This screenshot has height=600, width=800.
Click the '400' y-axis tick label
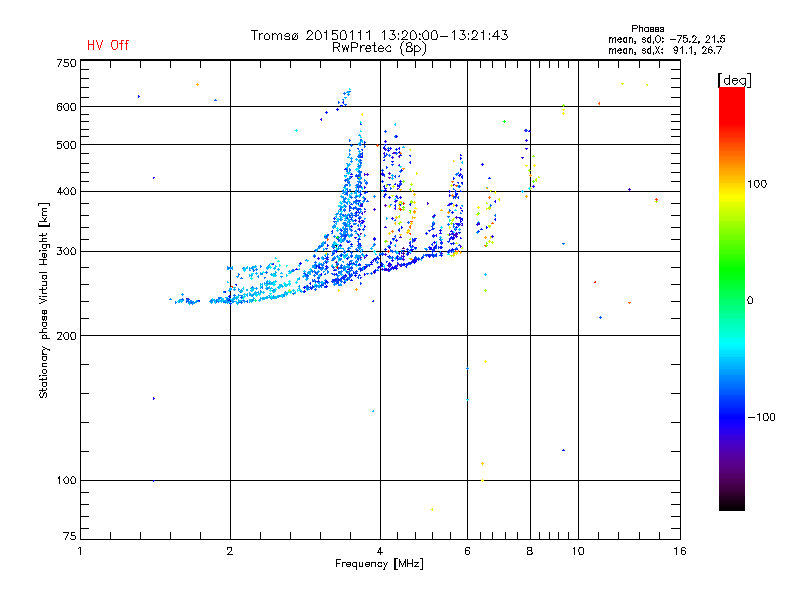point(66,192)
